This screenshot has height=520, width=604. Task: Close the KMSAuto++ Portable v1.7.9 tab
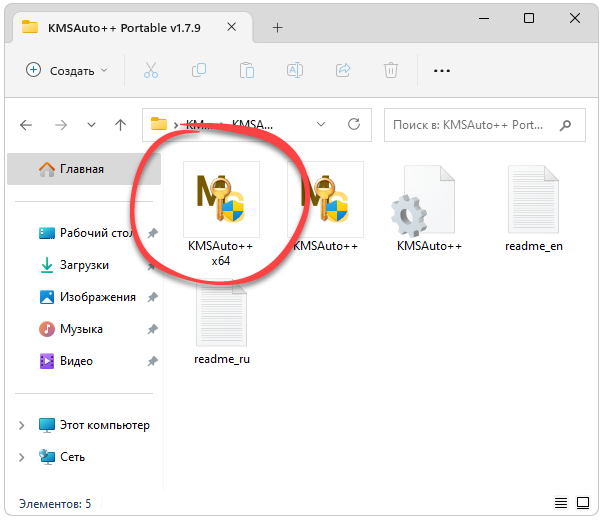coord(232,27)
